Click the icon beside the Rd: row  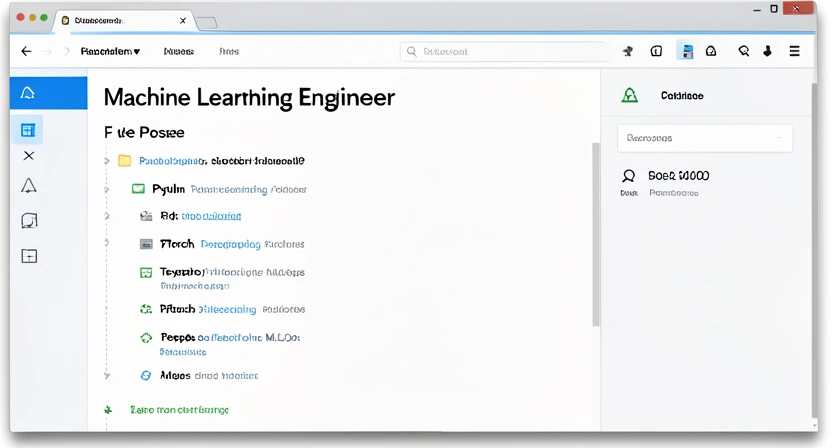point(146,216)
